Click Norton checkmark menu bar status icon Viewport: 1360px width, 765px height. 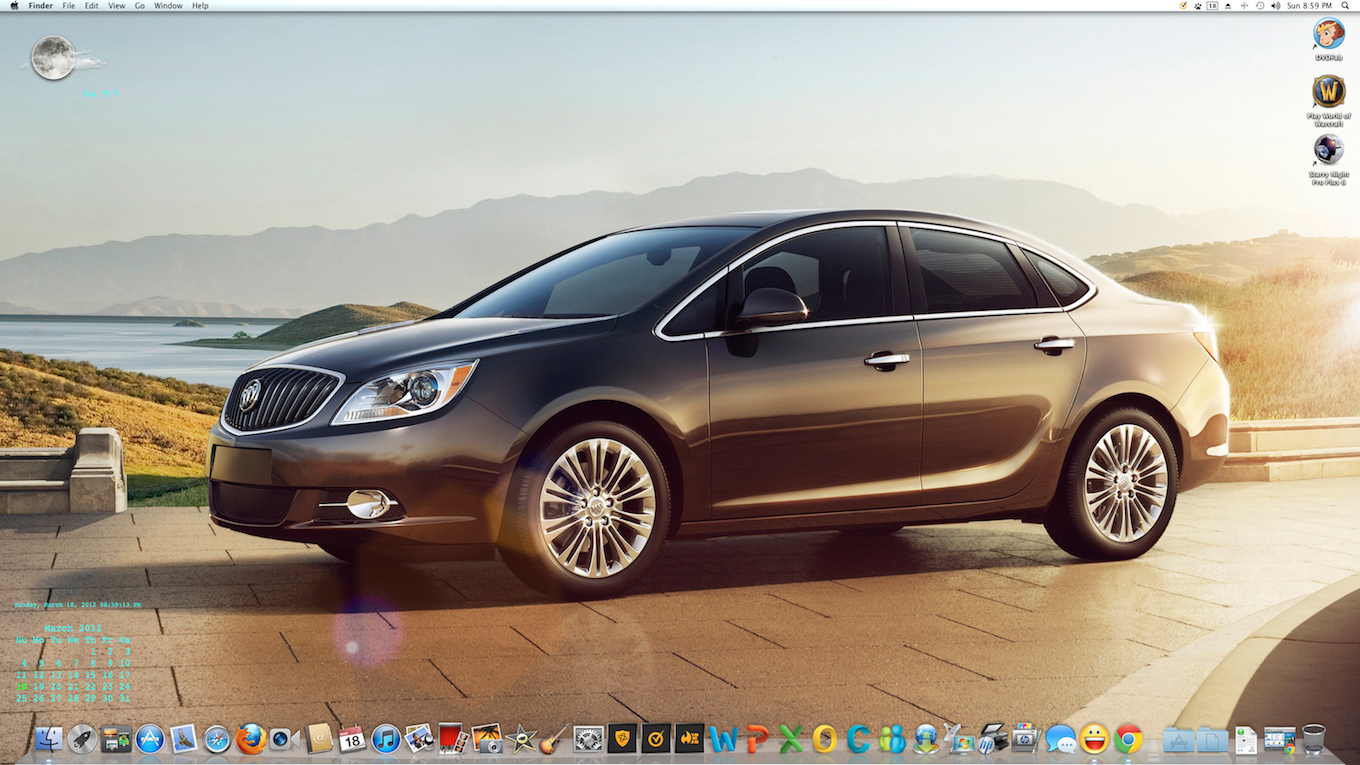[1184, 6]
